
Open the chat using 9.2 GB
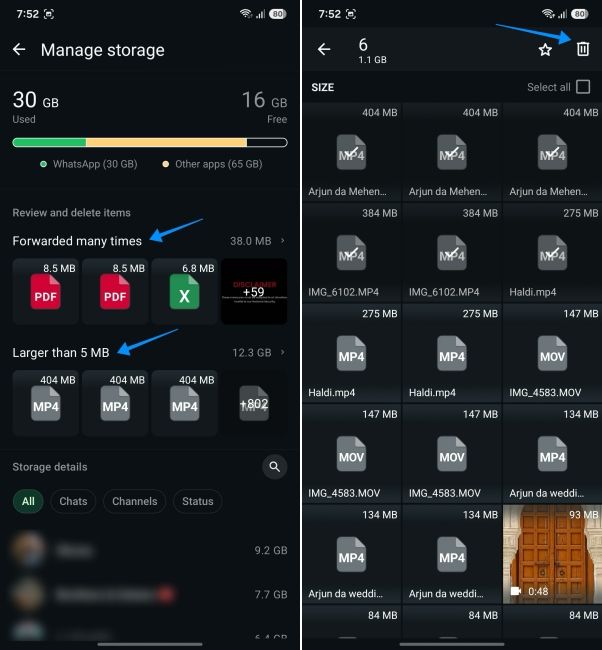tap(150, 550)
